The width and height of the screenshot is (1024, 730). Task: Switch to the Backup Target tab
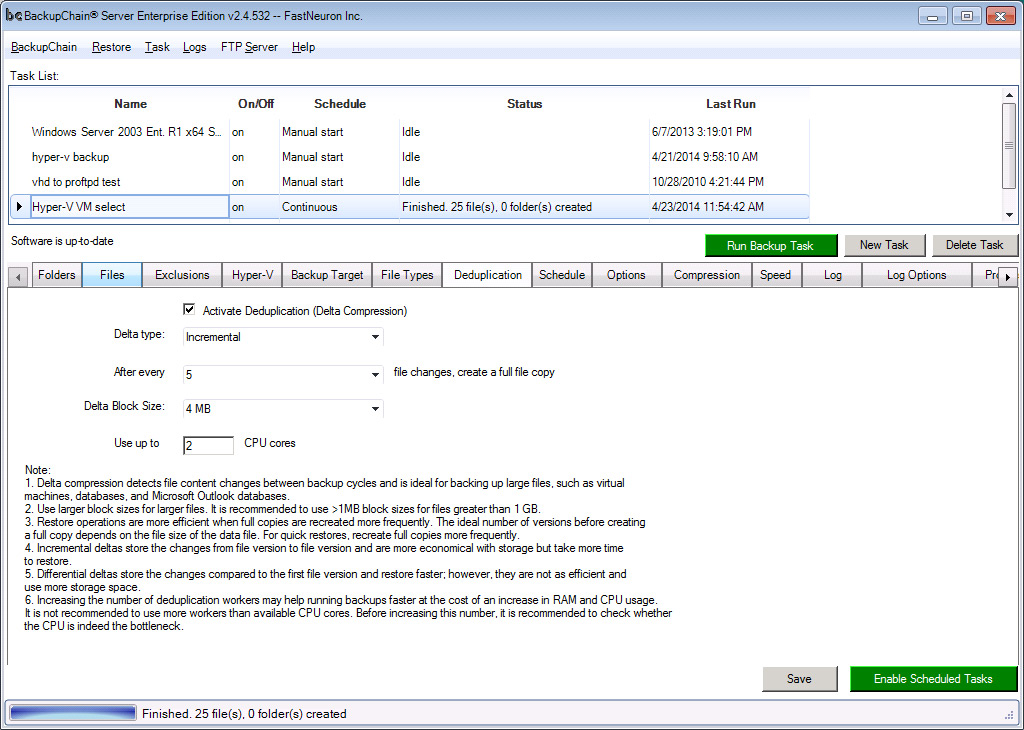pos(327,275)
